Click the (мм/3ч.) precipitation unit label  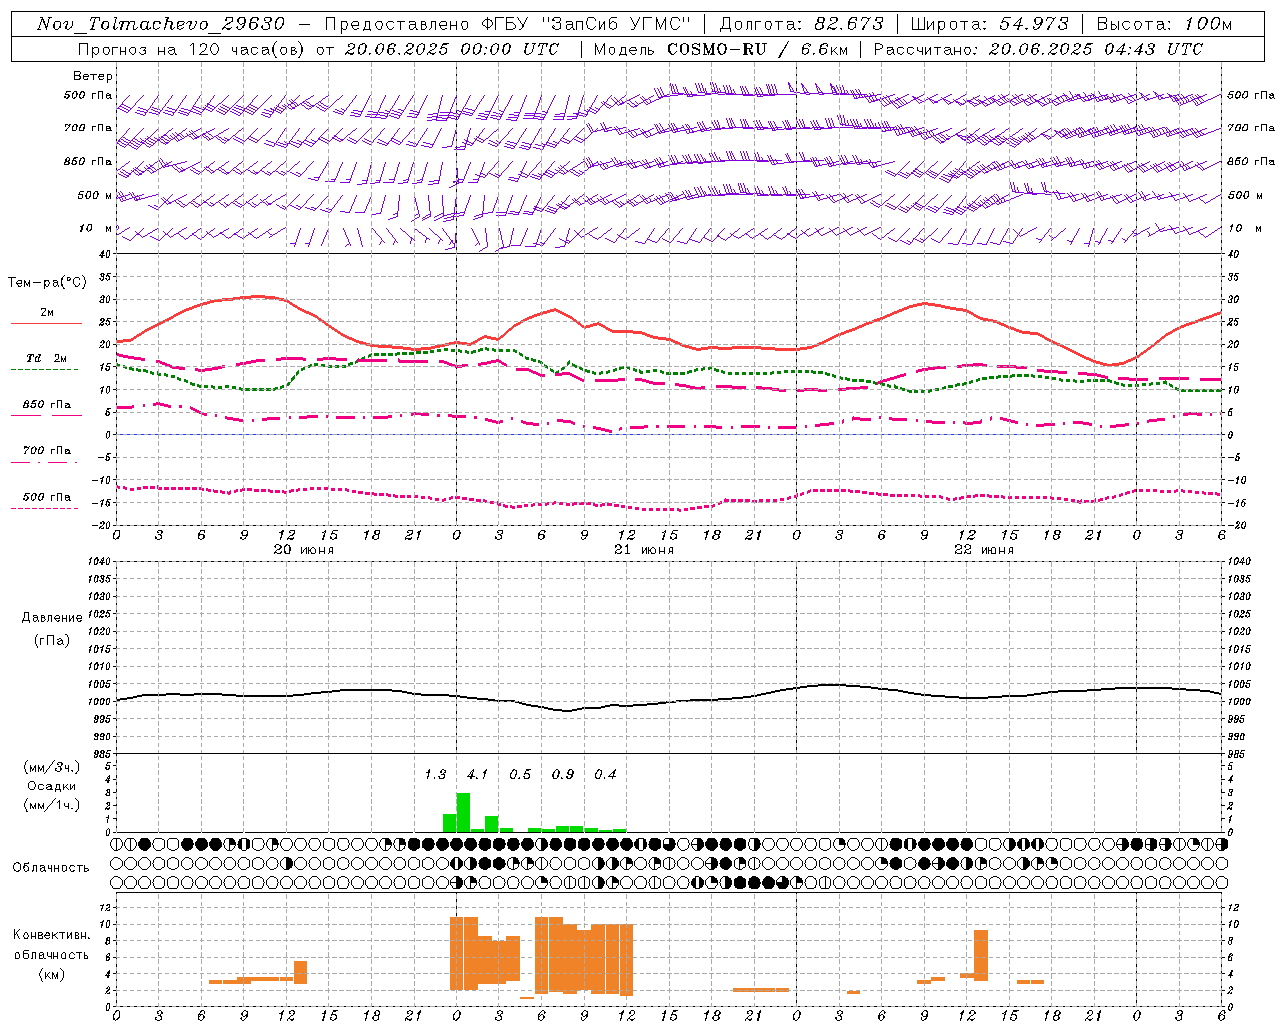(x=52, y=767)
